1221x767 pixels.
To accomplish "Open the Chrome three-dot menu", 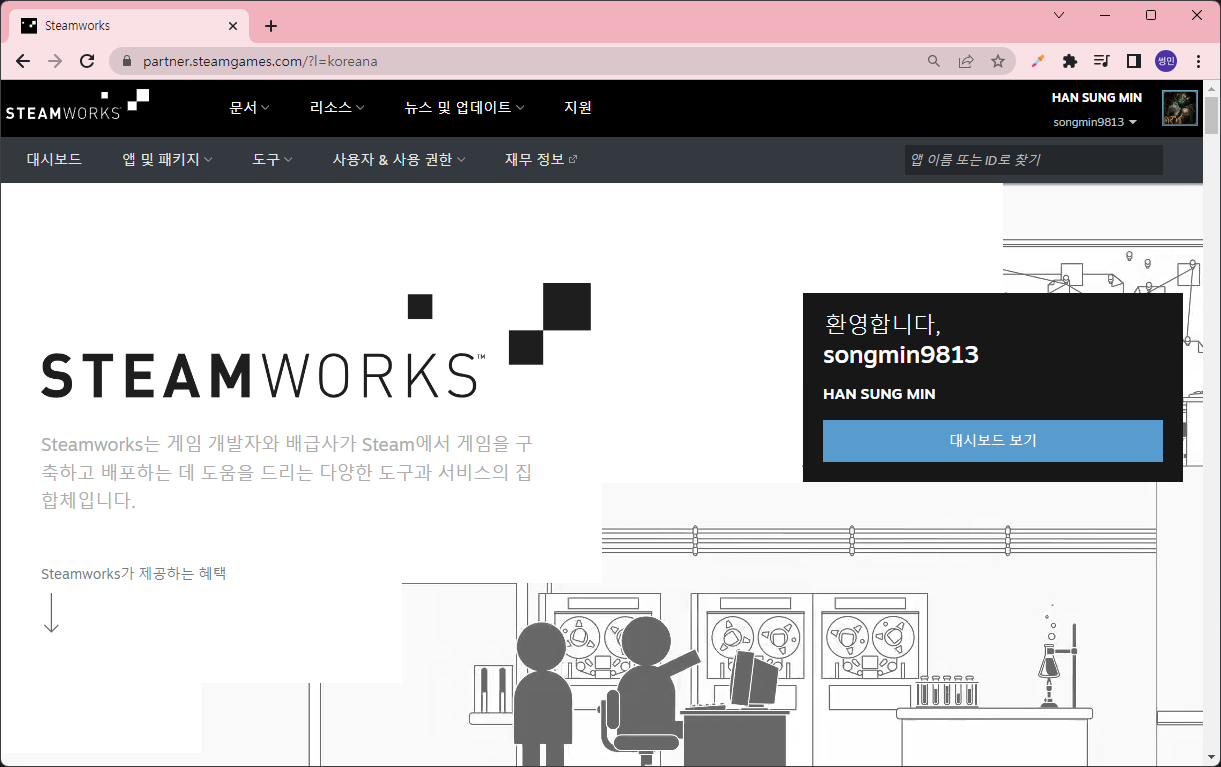I will [1198, 61].
